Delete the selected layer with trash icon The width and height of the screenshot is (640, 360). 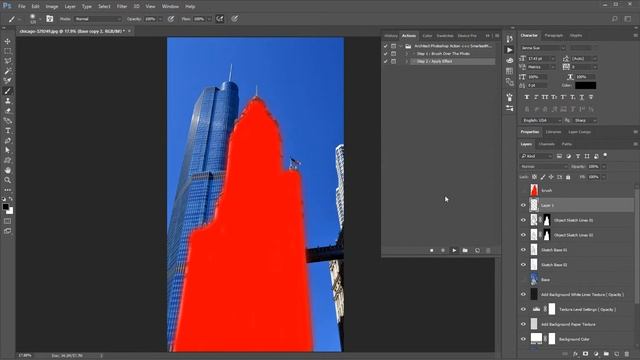pos(627,354)
